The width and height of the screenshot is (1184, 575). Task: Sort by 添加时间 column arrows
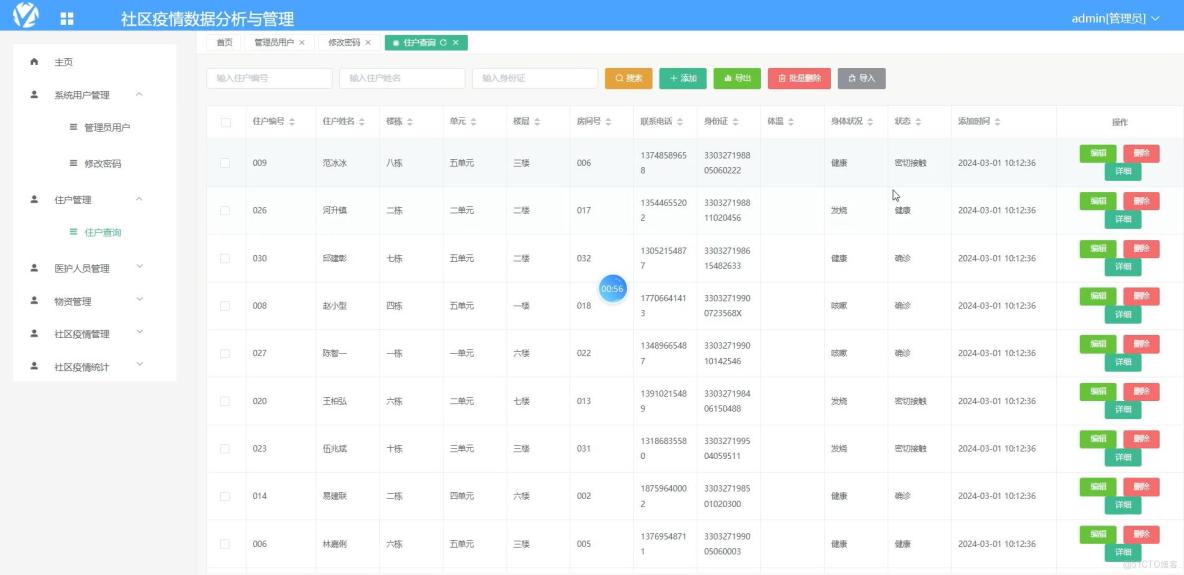coord(997,122)
